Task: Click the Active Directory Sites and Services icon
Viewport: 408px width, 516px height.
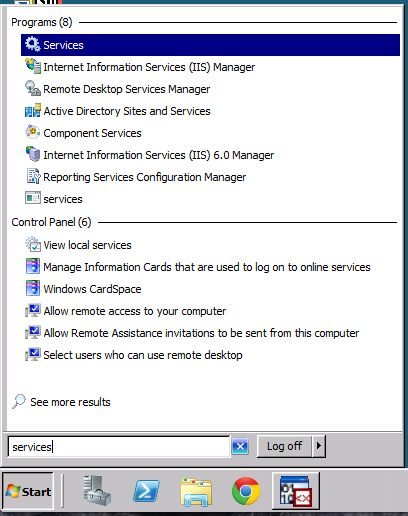Action: [x=33, y=110]
